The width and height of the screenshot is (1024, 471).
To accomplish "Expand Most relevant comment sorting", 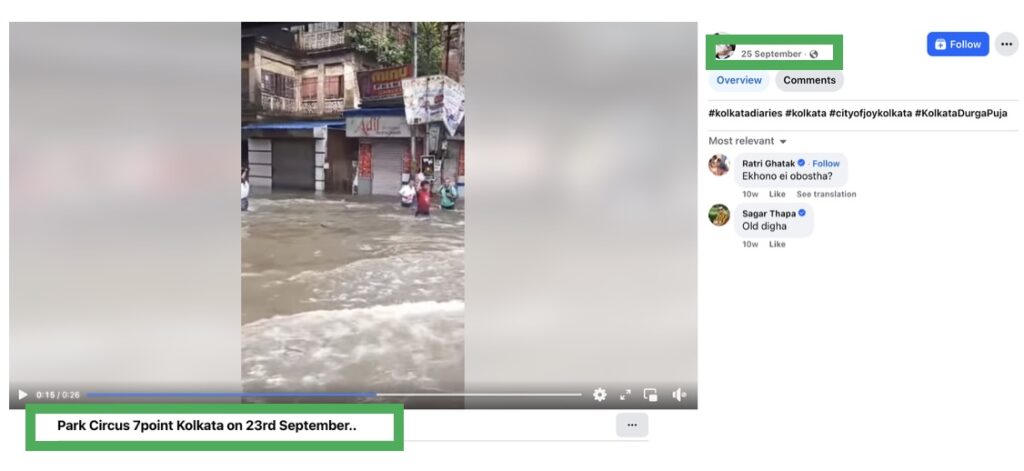I will pos(748,141).
